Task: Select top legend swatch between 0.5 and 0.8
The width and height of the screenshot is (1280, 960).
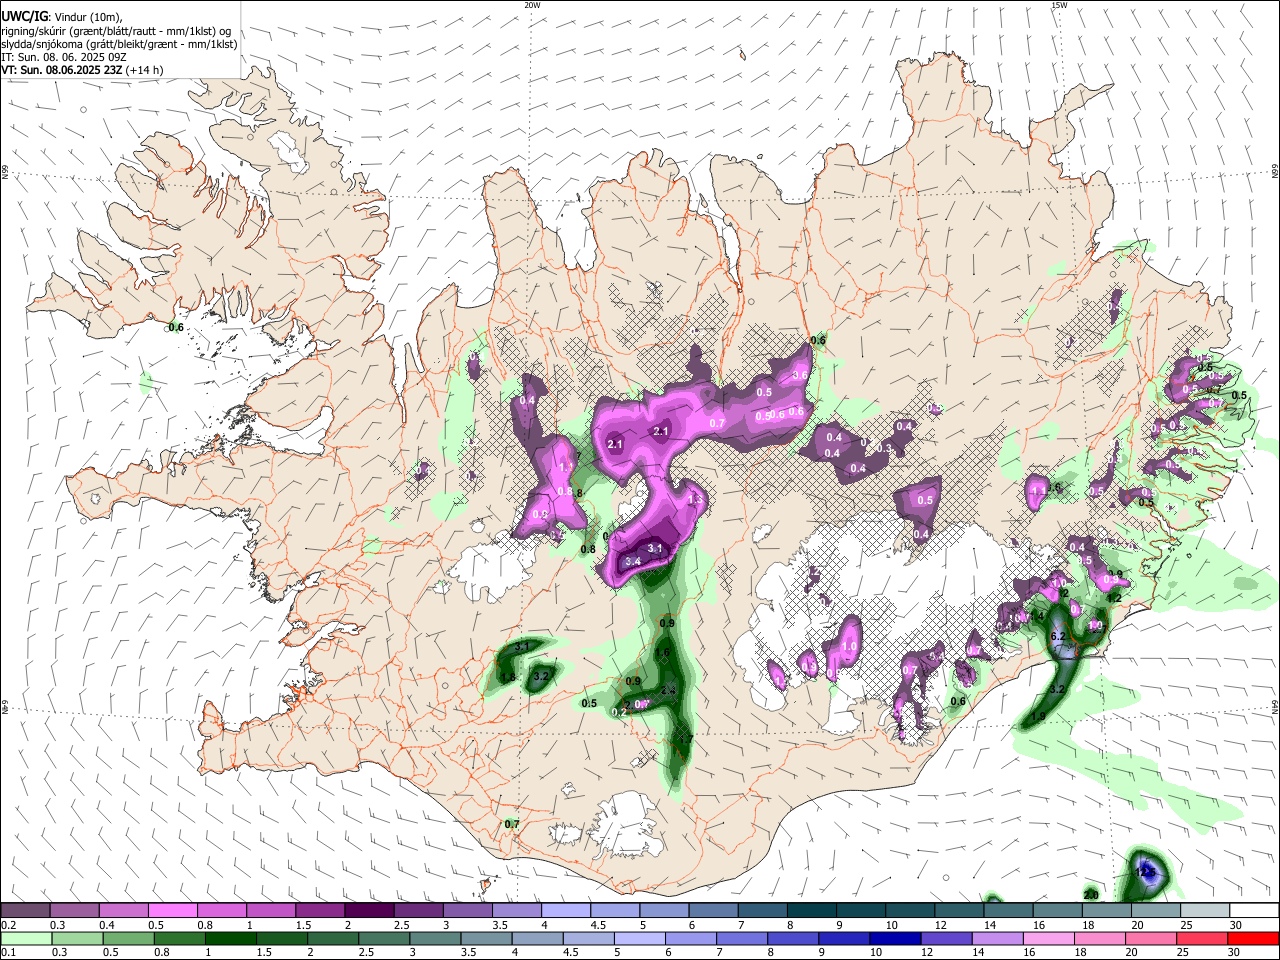Action: [173, 911]
